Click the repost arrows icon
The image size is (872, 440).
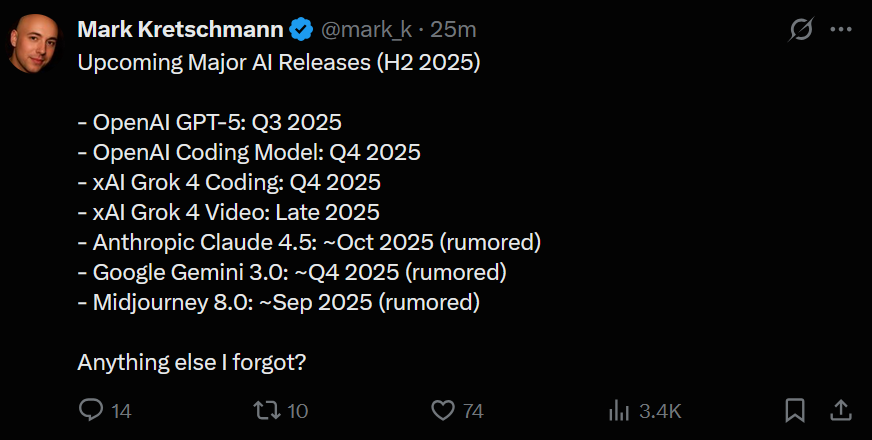tap(265, 410)
